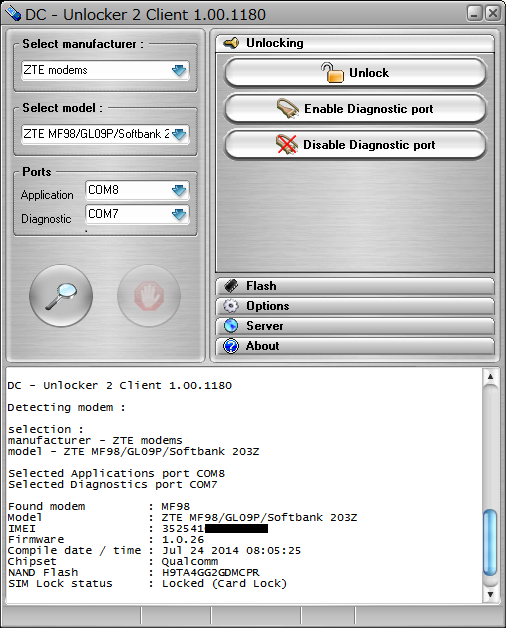Screen dimensions: 506x628
Task: Click the open padlock icon on Unlock
Action: coord(332,72)
